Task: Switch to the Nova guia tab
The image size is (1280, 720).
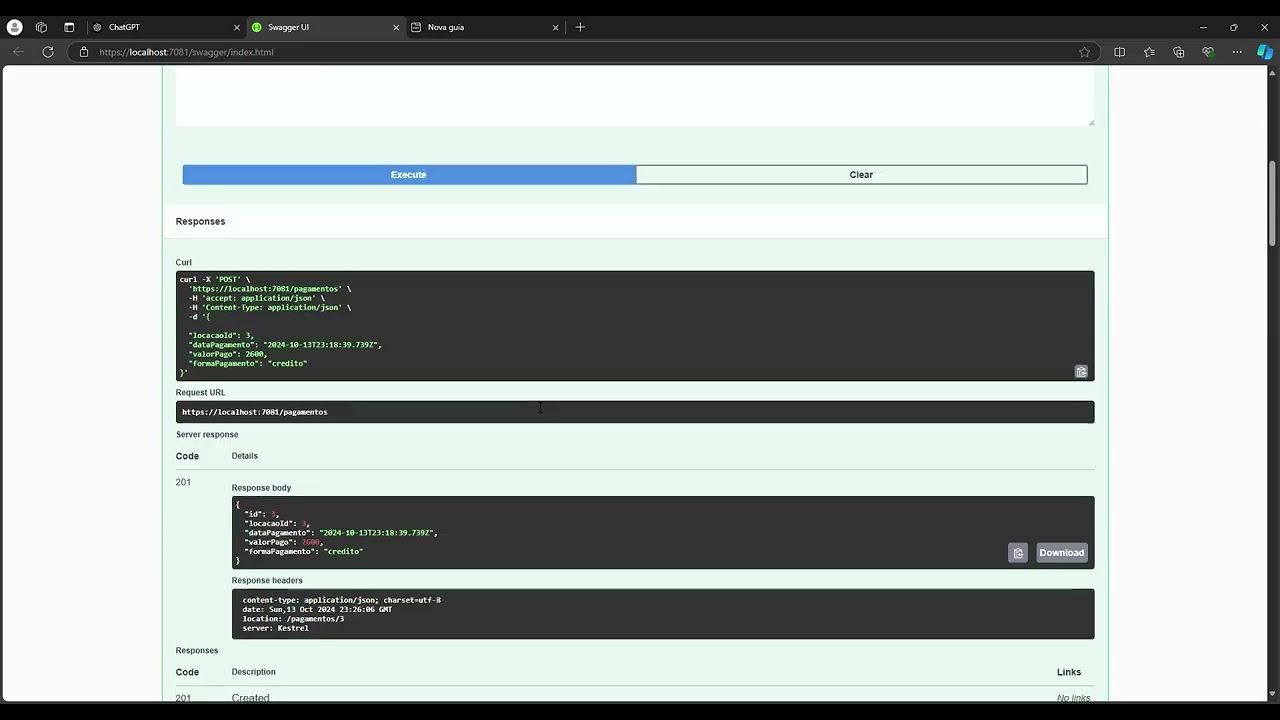Action: (485, 27)
